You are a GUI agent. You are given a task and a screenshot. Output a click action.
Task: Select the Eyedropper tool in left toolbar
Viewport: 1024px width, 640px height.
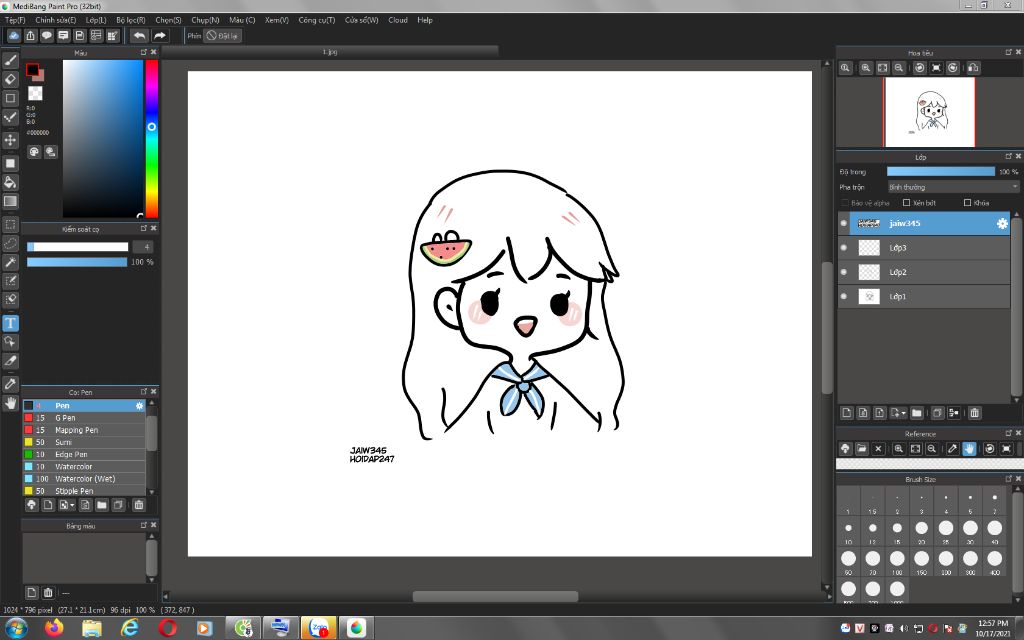(10, 384)
